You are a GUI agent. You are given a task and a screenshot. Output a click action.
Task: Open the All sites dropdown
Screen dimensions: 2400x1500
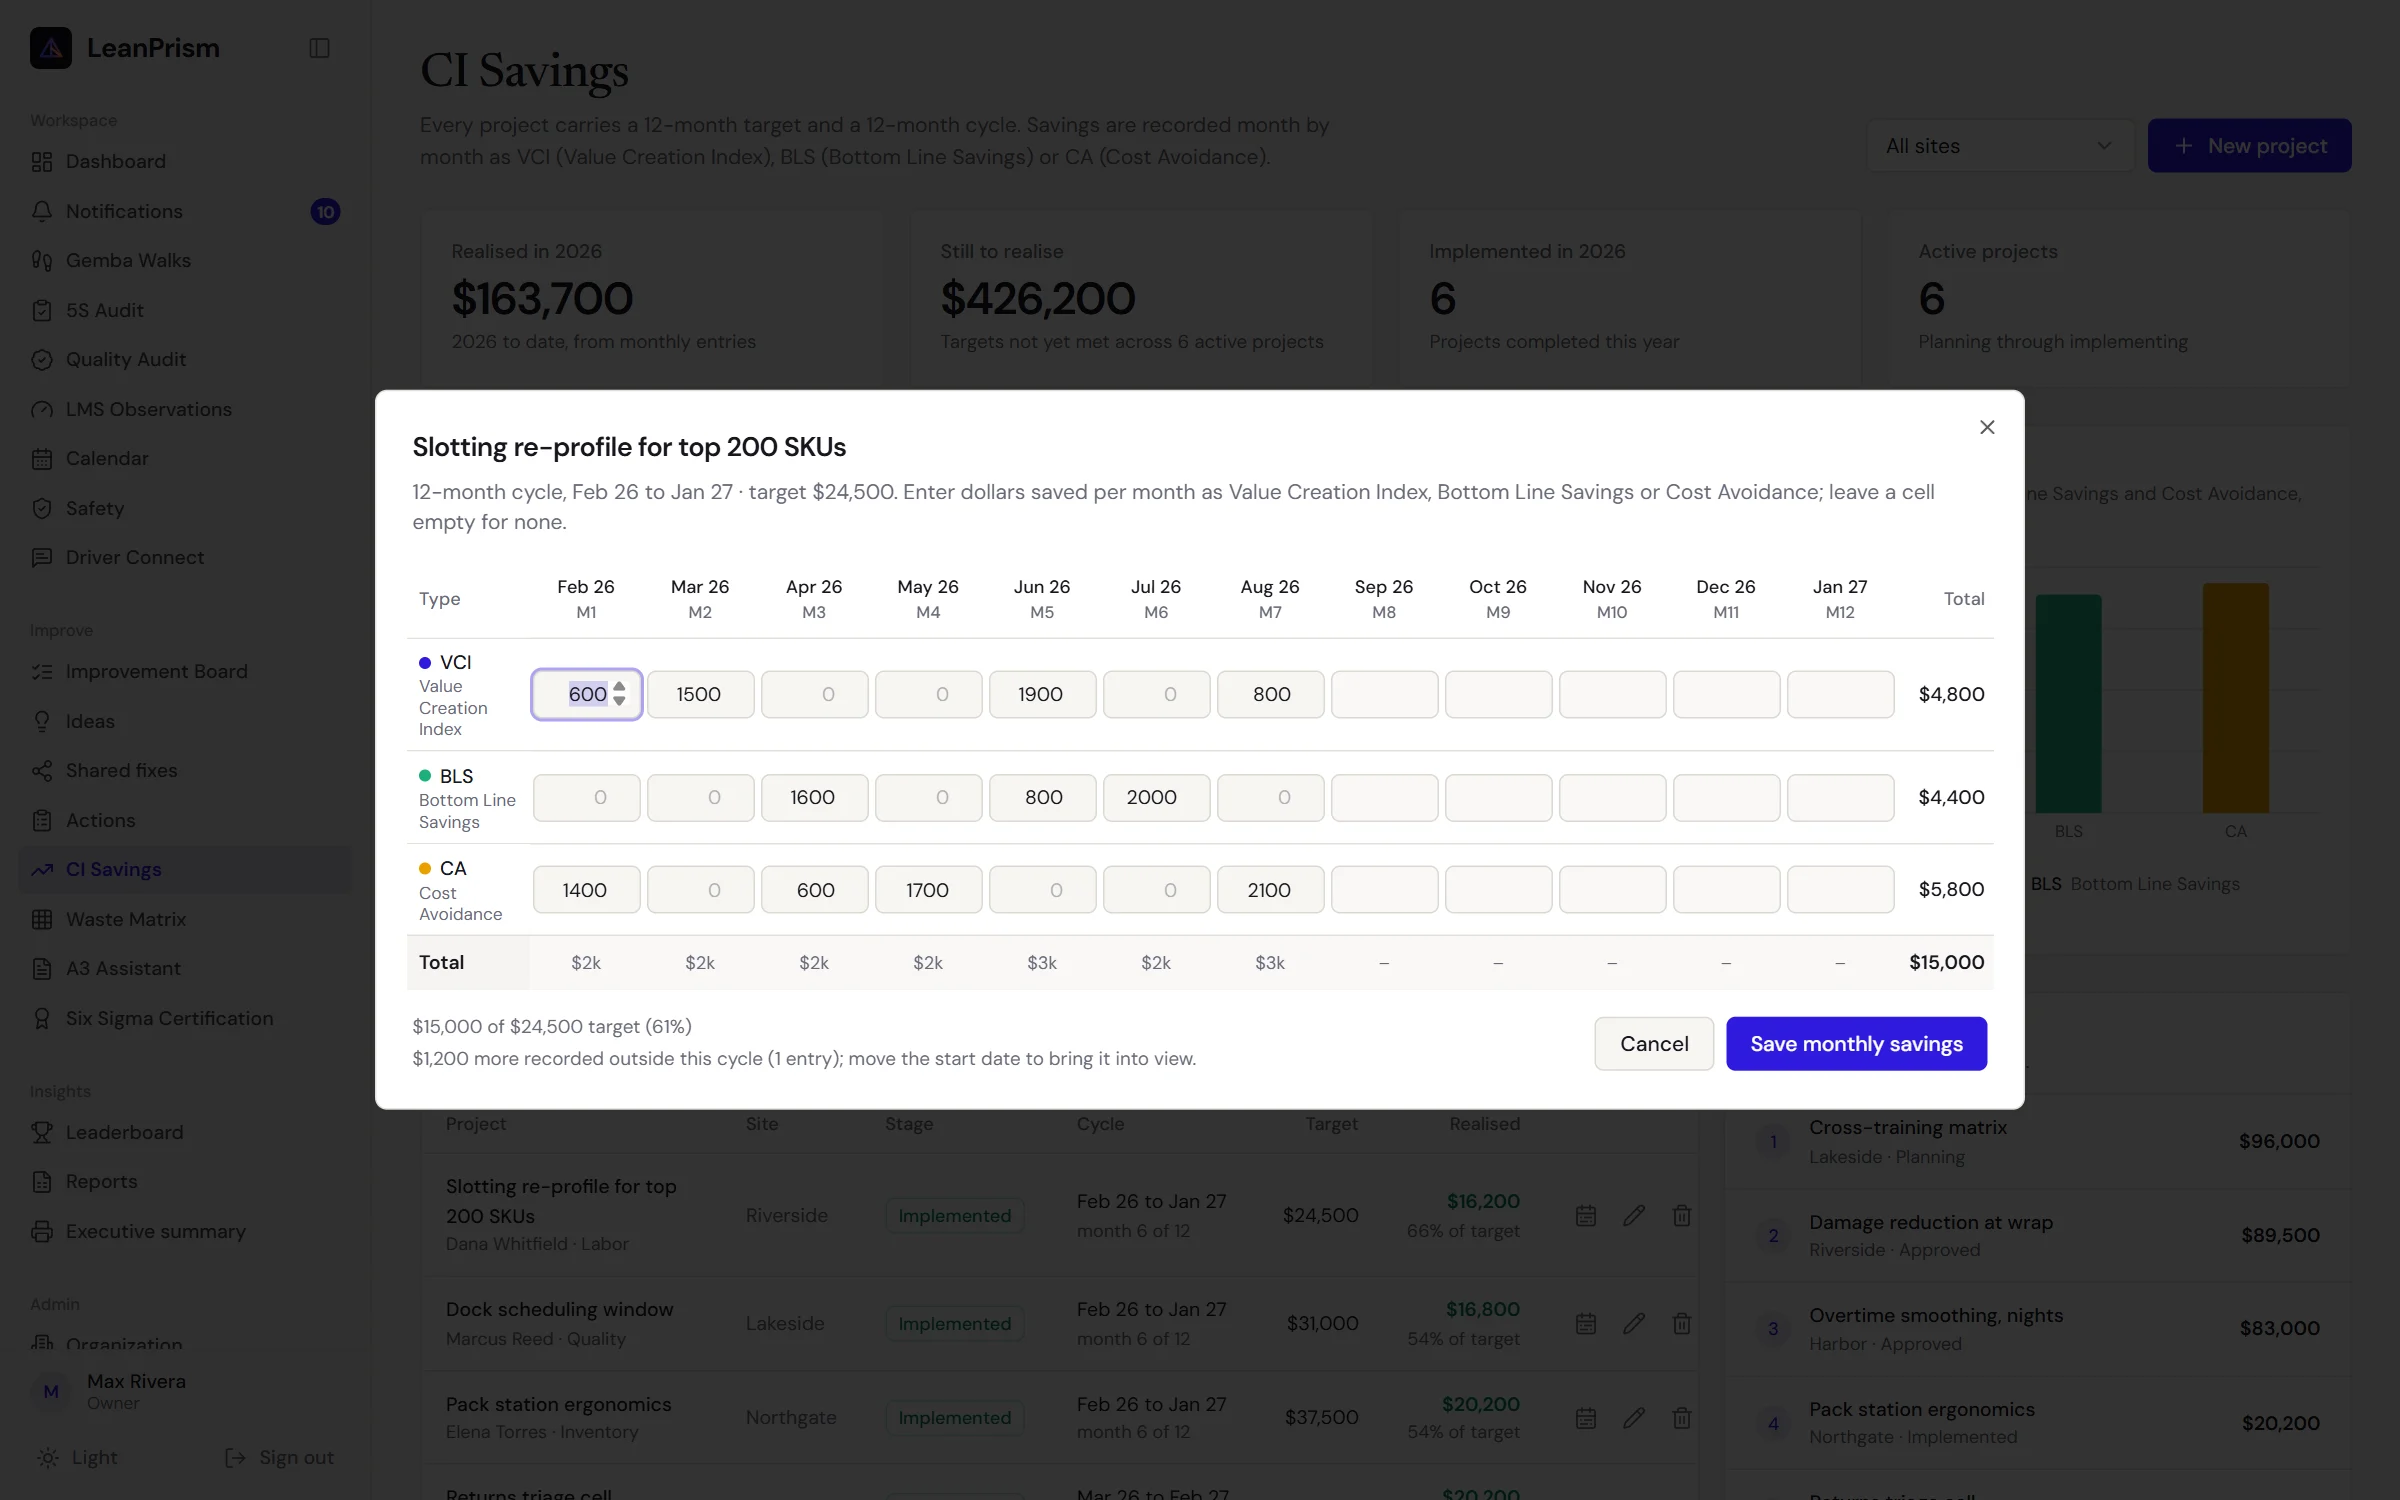pyautogui.click(x=2000, y=146)
